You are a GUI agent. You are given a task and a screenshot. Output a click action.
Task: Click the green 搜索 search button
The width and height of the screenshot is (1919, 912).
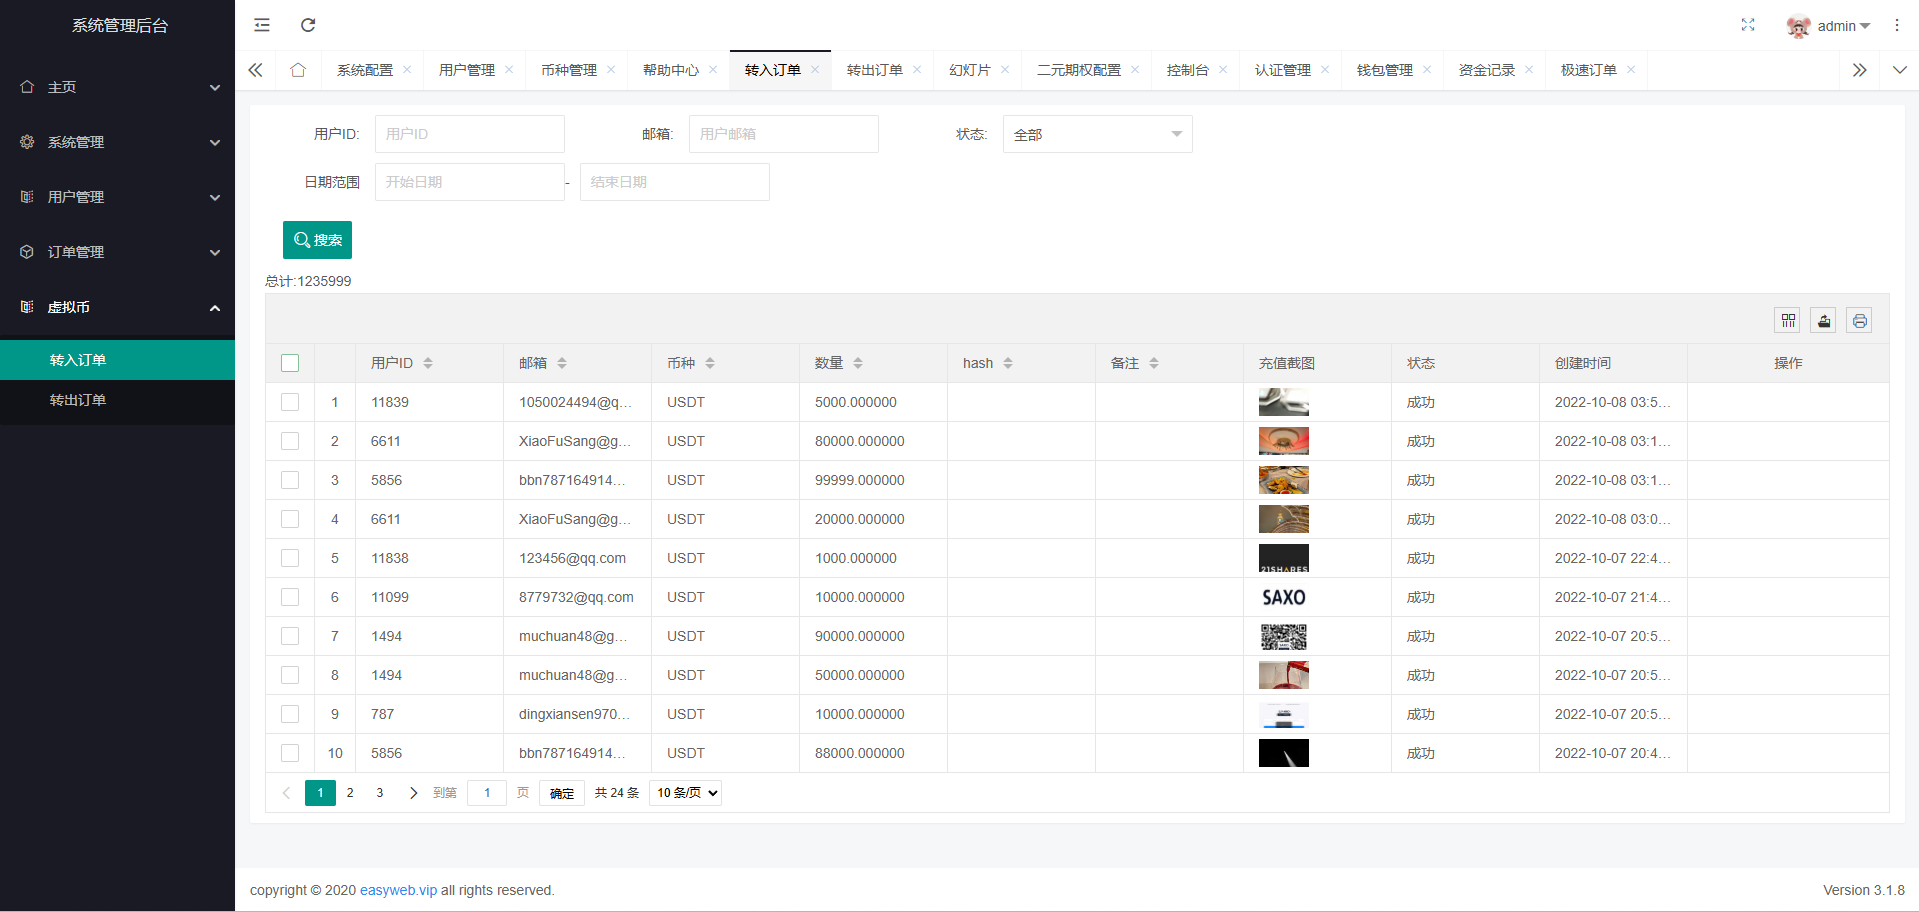317,240
